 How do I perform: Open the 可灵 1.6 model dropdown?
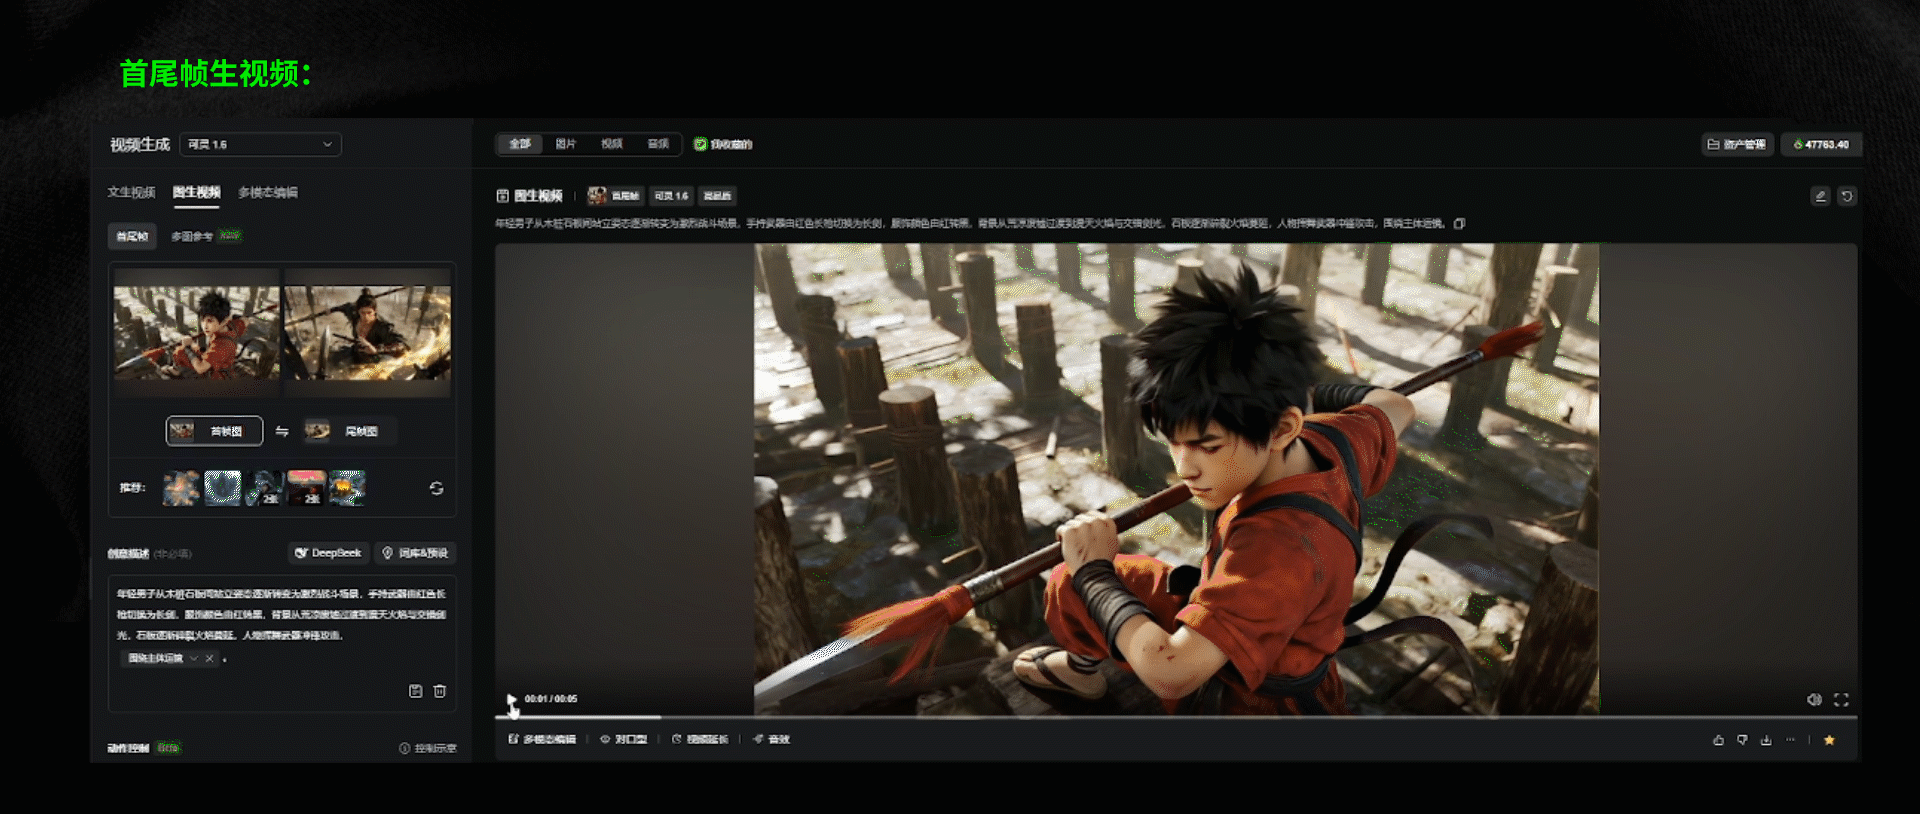[x=260, y=144]
